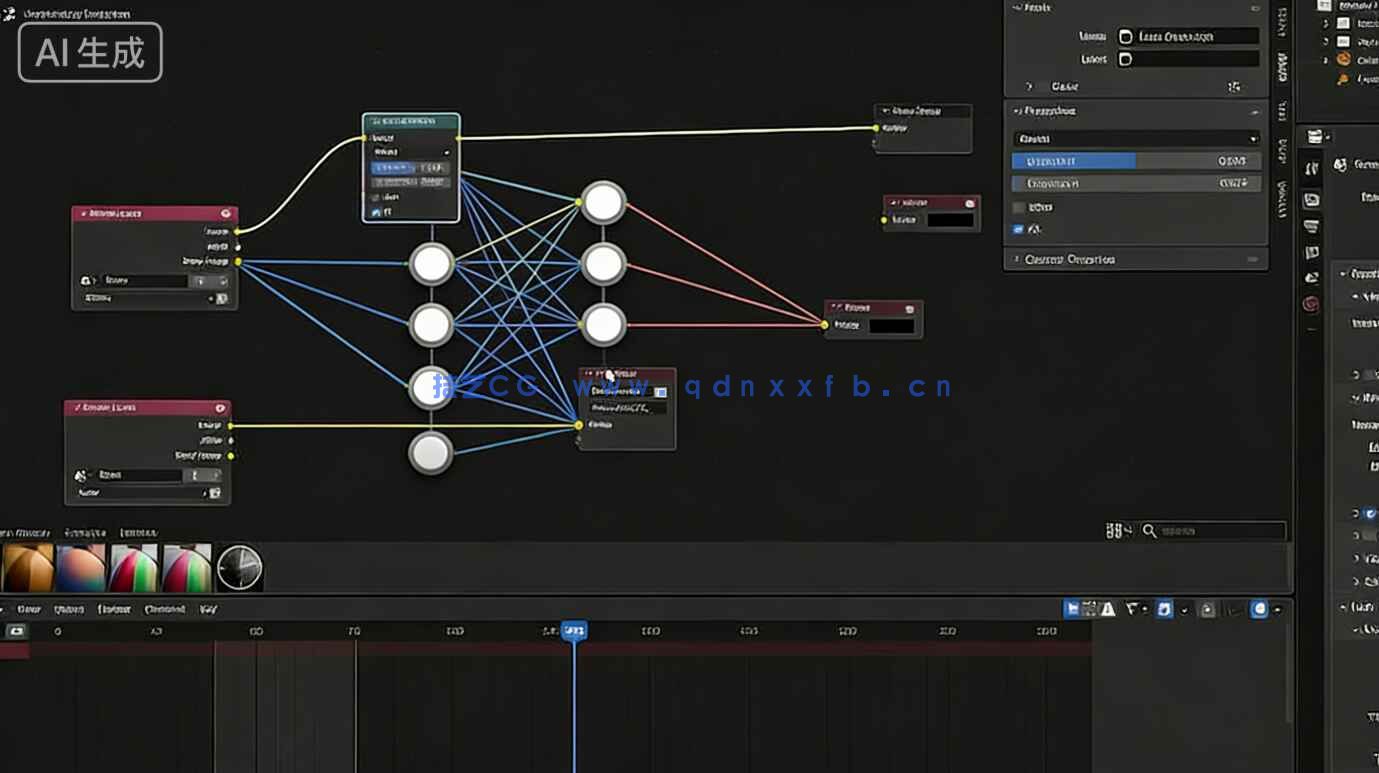Click the warning triangle icon in the timeline header

click(x=1108, y=609)
